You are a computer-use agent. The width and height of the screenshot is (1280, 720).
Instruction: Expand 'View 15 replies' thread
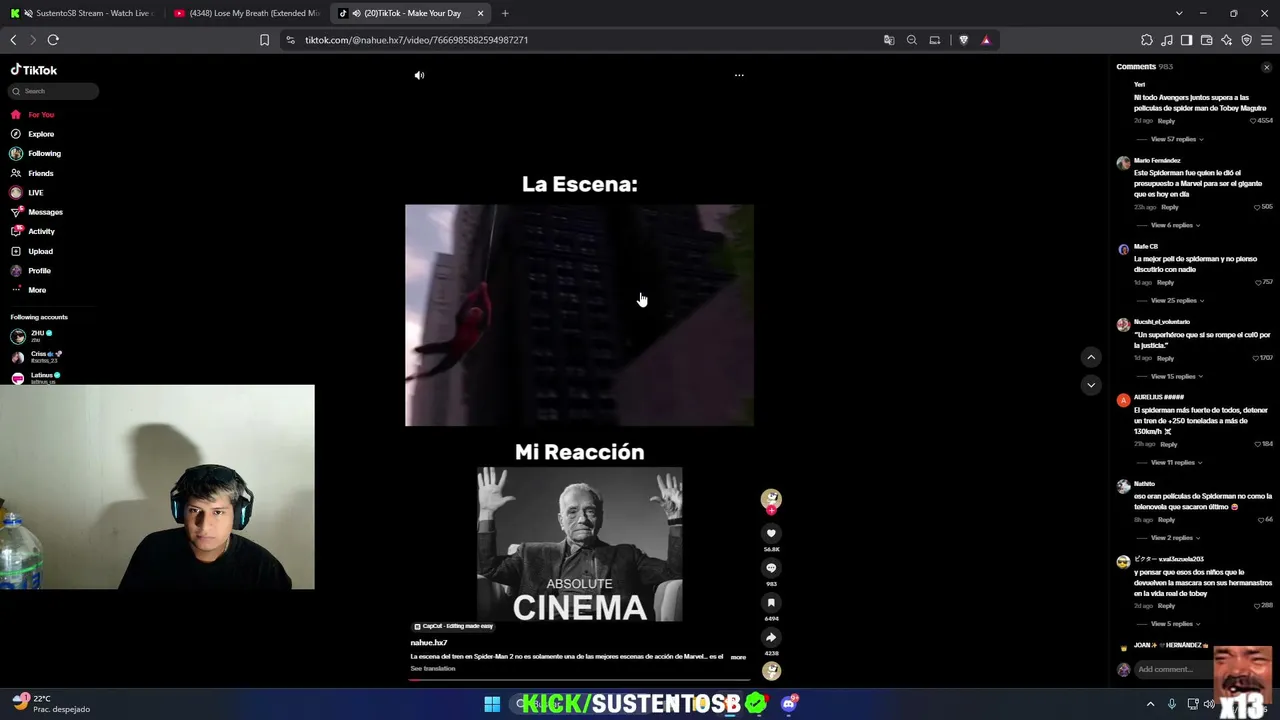pyautogui.click(x=1176, y=376)
